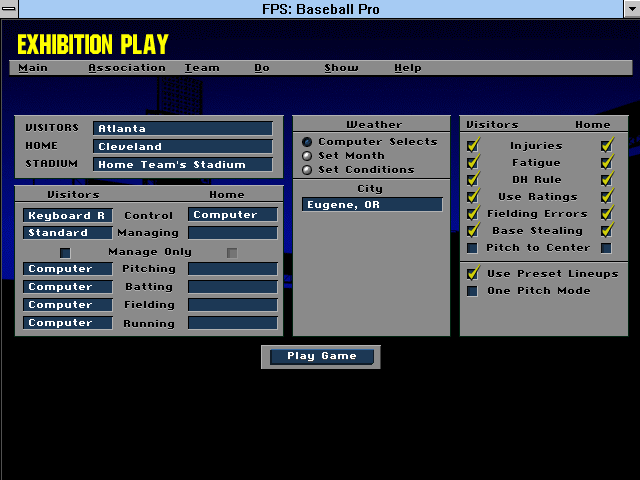Image resolution: width=640 pixels, height=480 pixels.
Task: Change Visitors control from Keyboard R
Action: tap(68, 215)
